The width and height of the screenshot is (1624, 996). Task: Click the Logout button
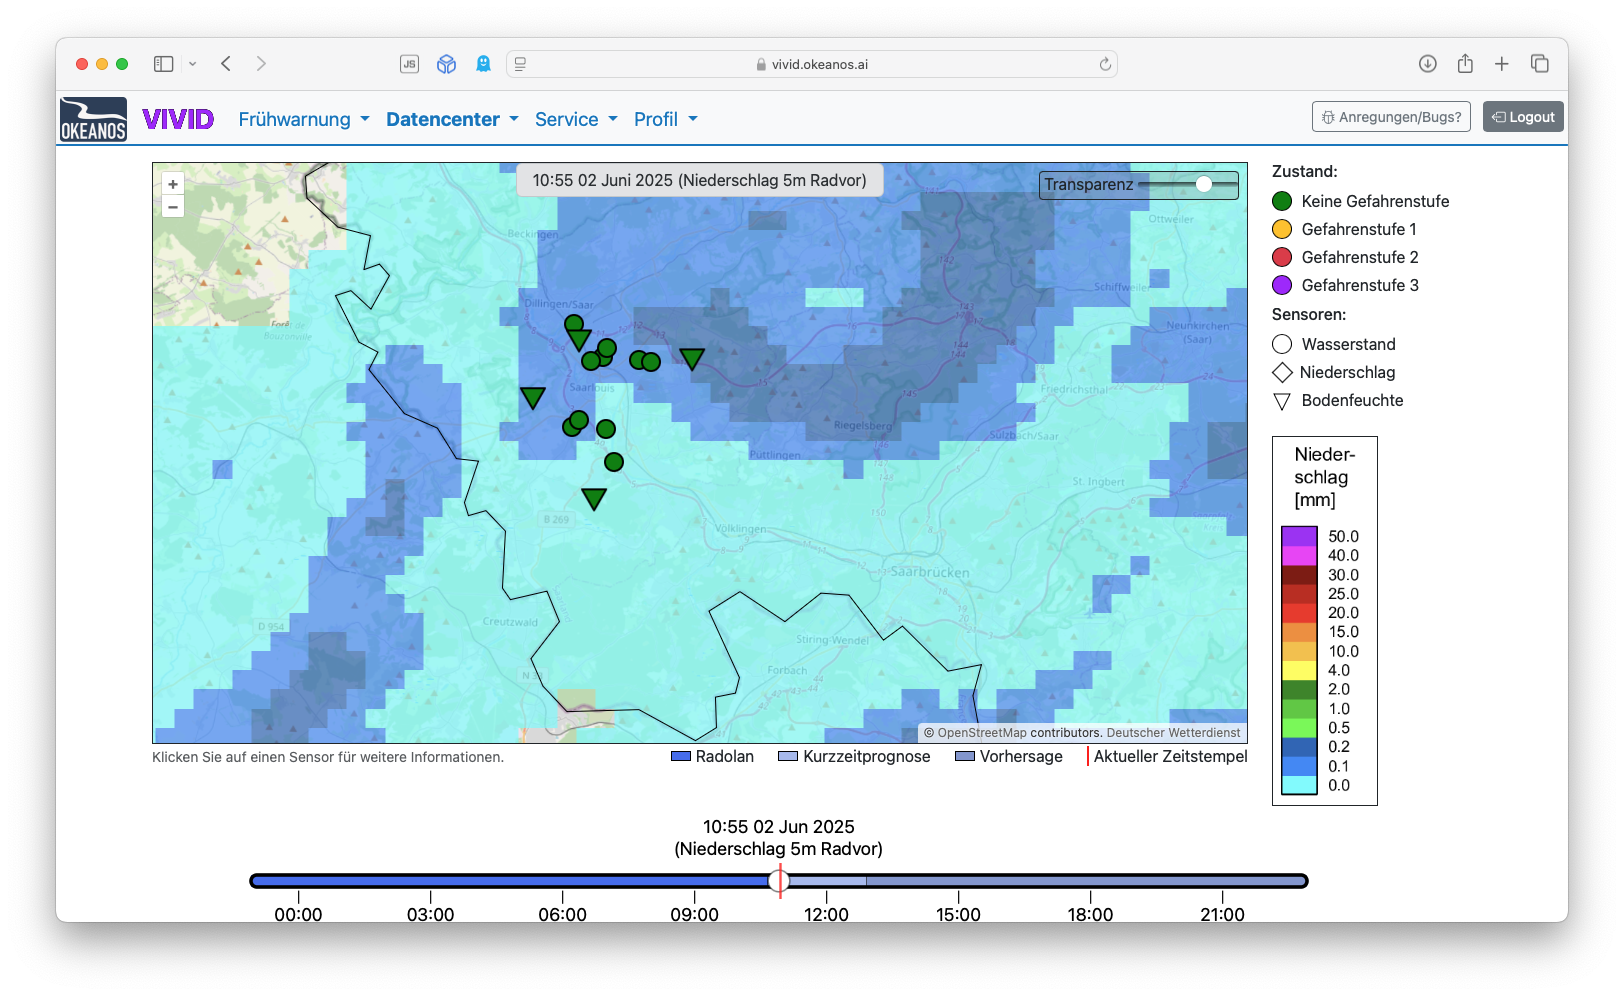click(1523, 117)
